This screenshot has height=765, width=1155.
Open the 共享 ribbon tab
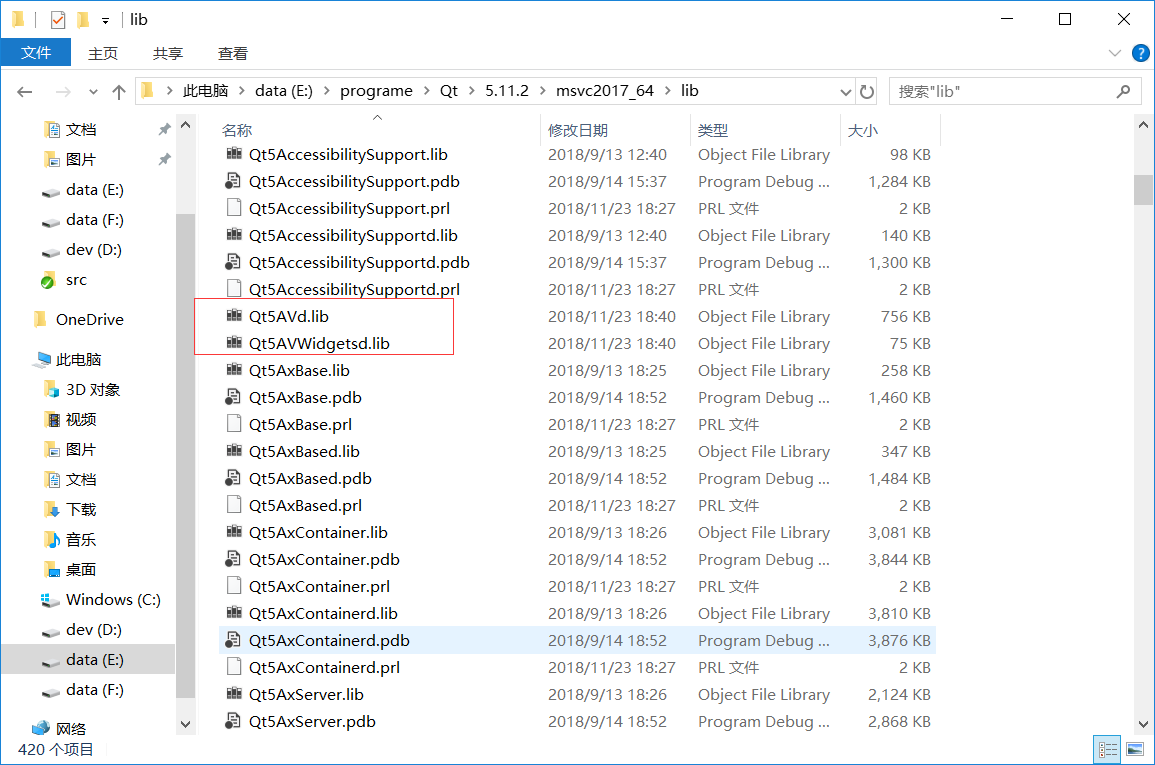pos(168,53)
